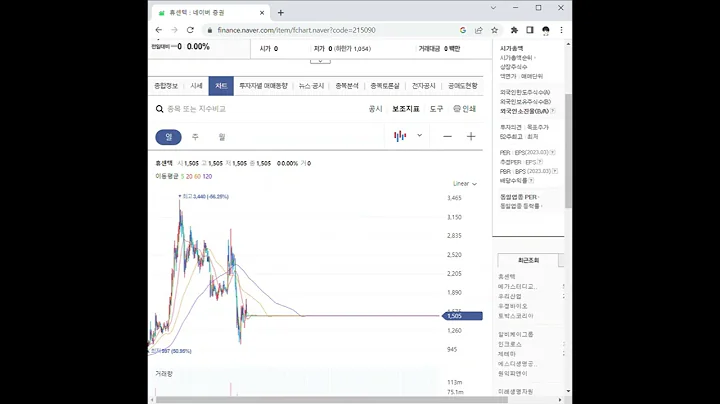Open the tab search chevron
Viewport: 720px width, 404px height.
coord(493,8)
